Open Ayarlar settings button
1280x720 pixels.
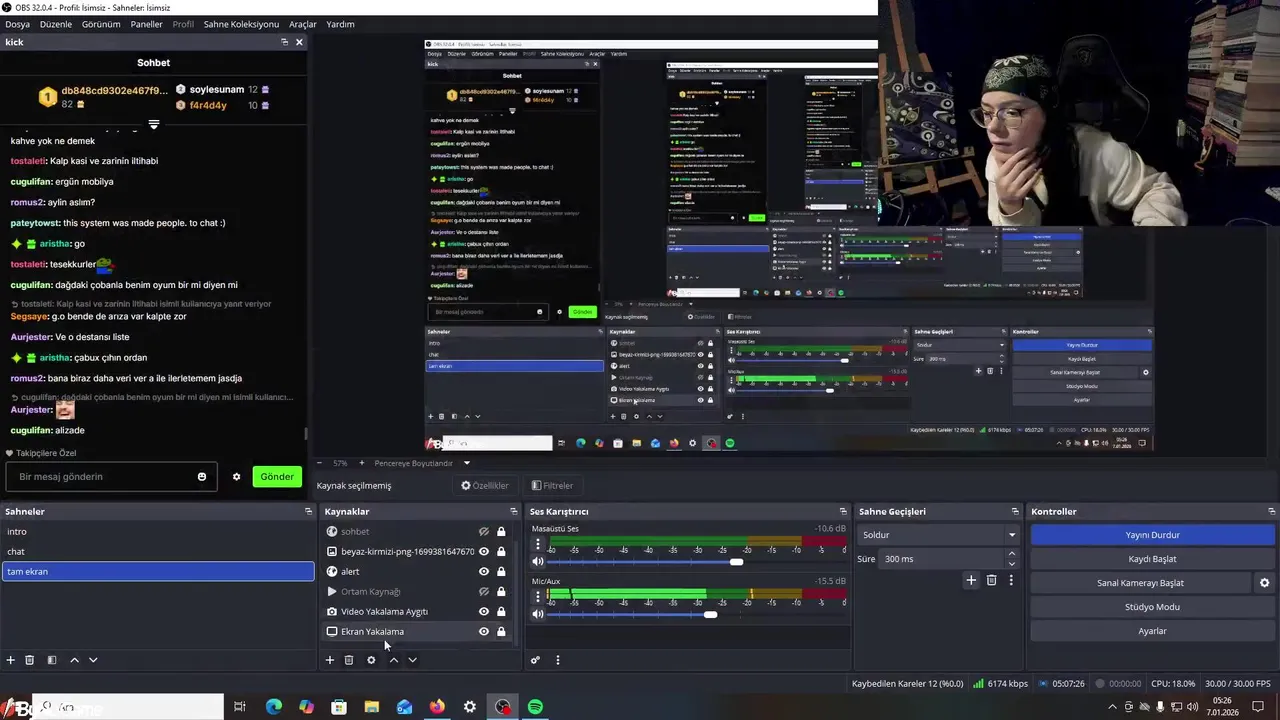point(1152,631)
